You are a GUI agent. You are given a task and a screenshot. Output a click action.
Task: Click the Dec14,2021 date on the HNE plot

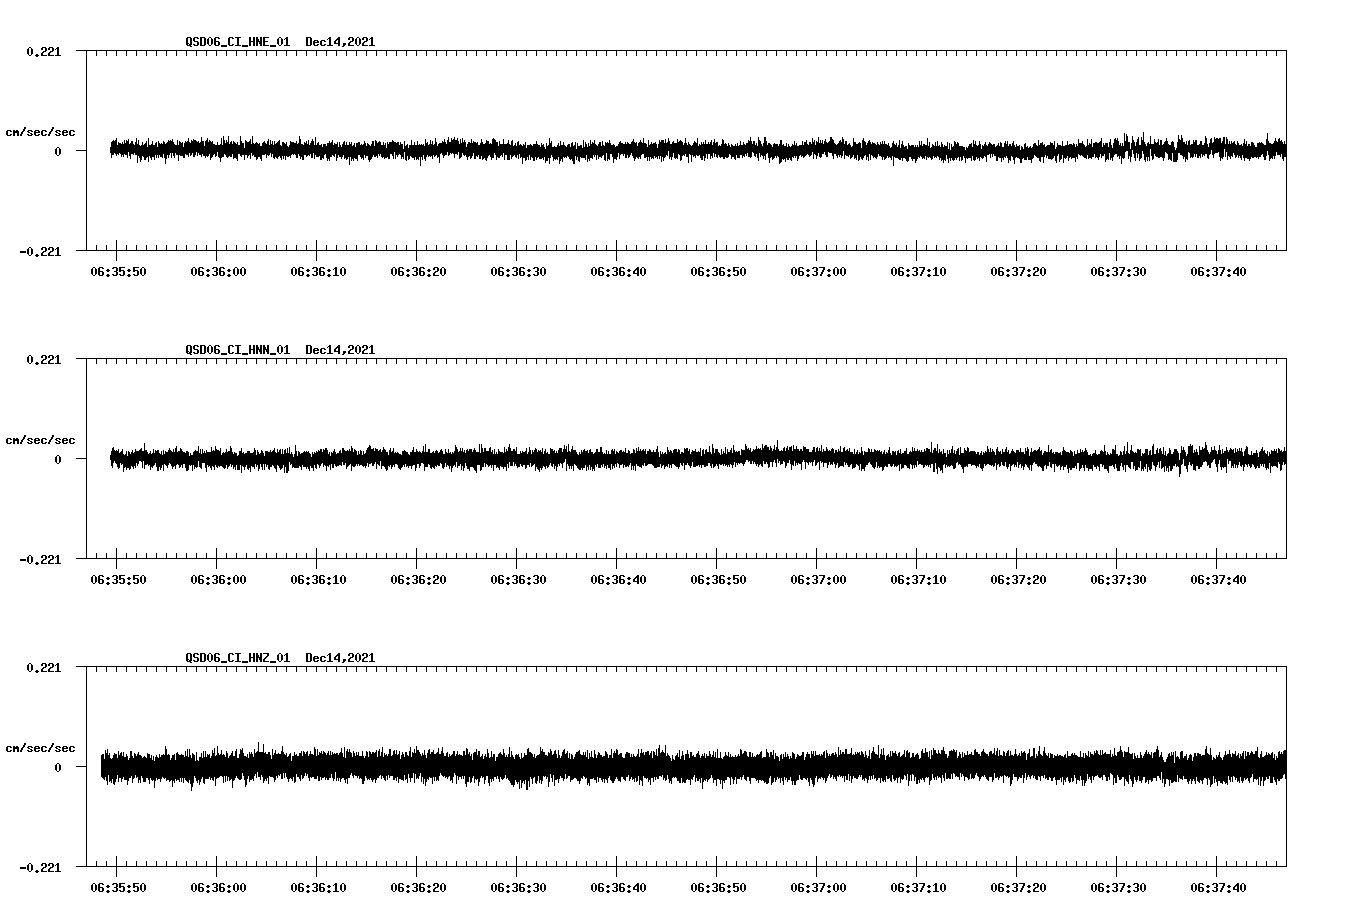[340, 42]
